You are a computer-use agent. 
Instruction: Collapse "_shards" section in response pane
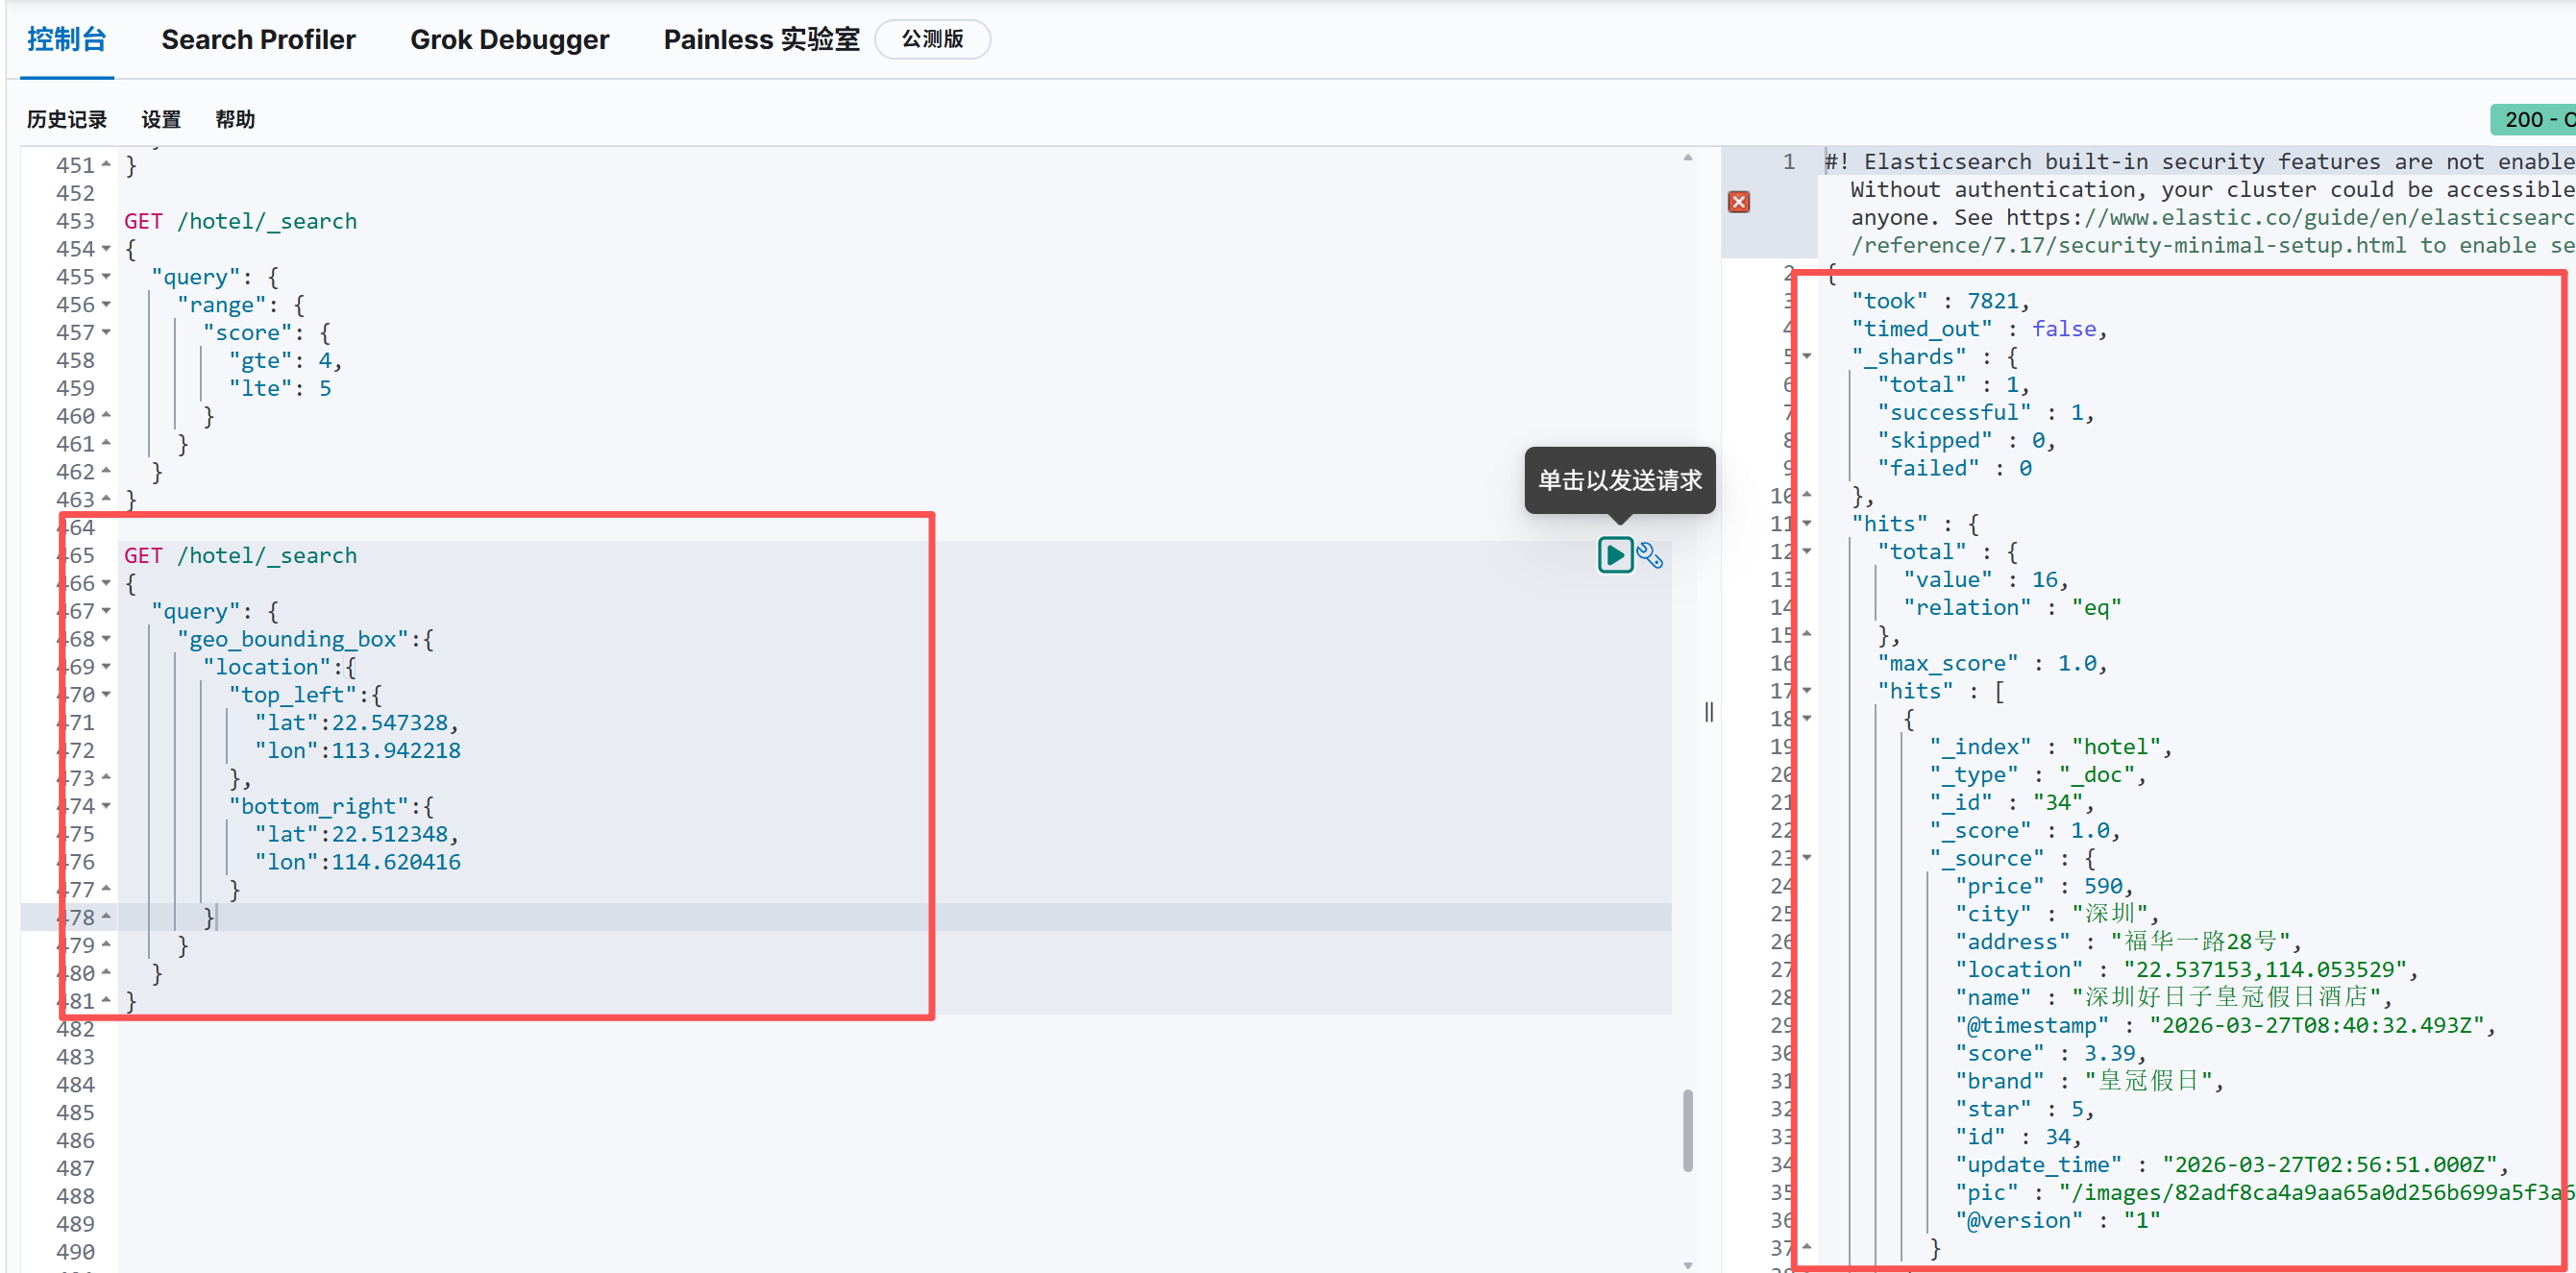pyautogui.click(x=1807, y=357)
